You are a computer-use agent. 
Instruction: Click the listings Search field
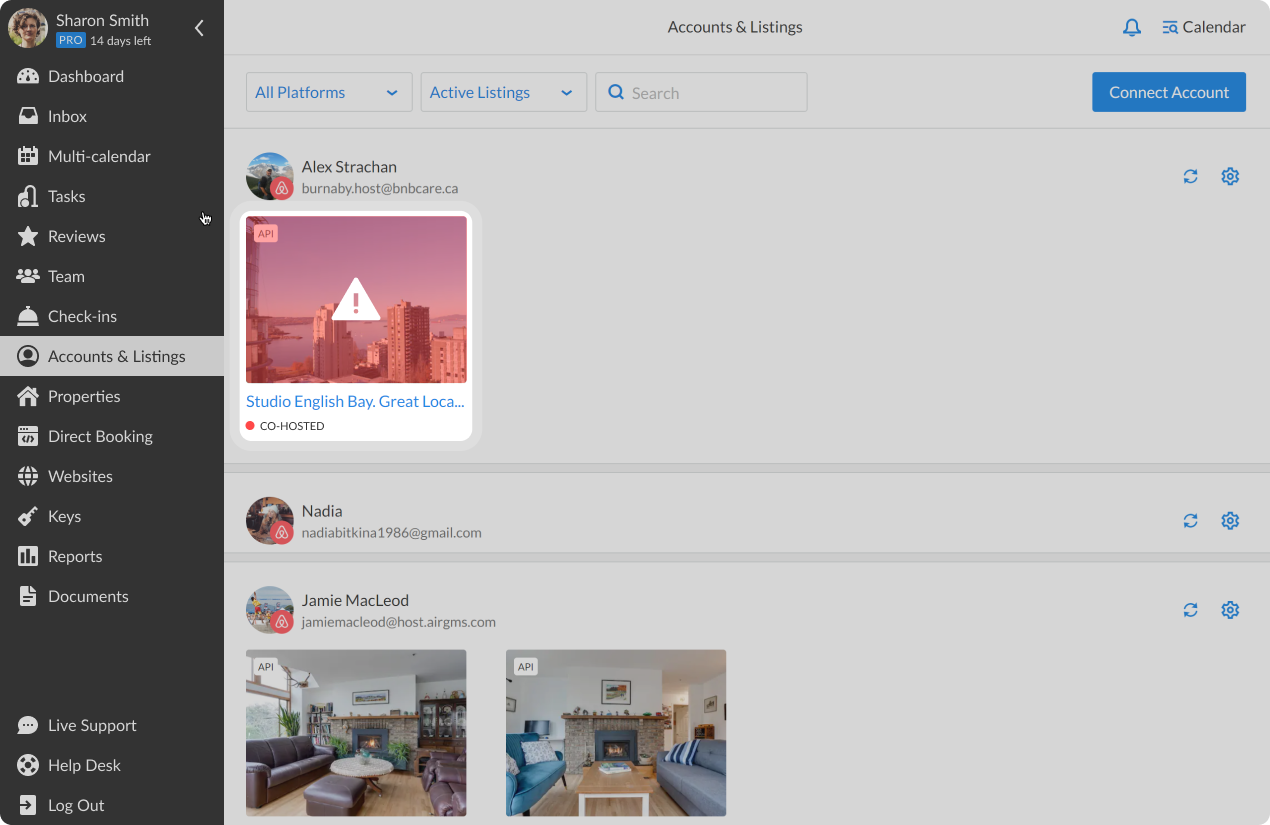[701, 92]
